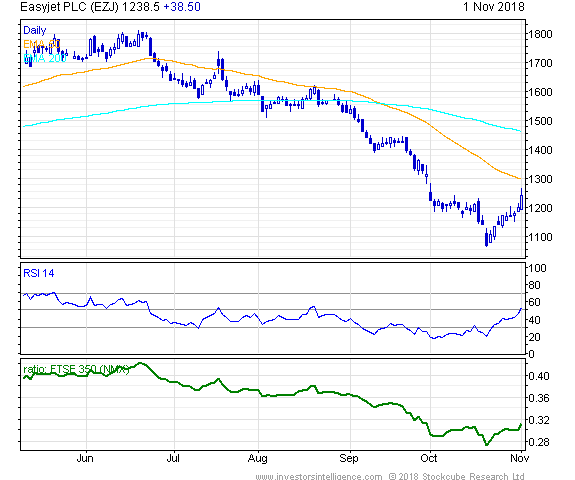This screenshot has width=575, height=480.
Task: Click the '1500' price axis label
Action: [x=540, y=121]
